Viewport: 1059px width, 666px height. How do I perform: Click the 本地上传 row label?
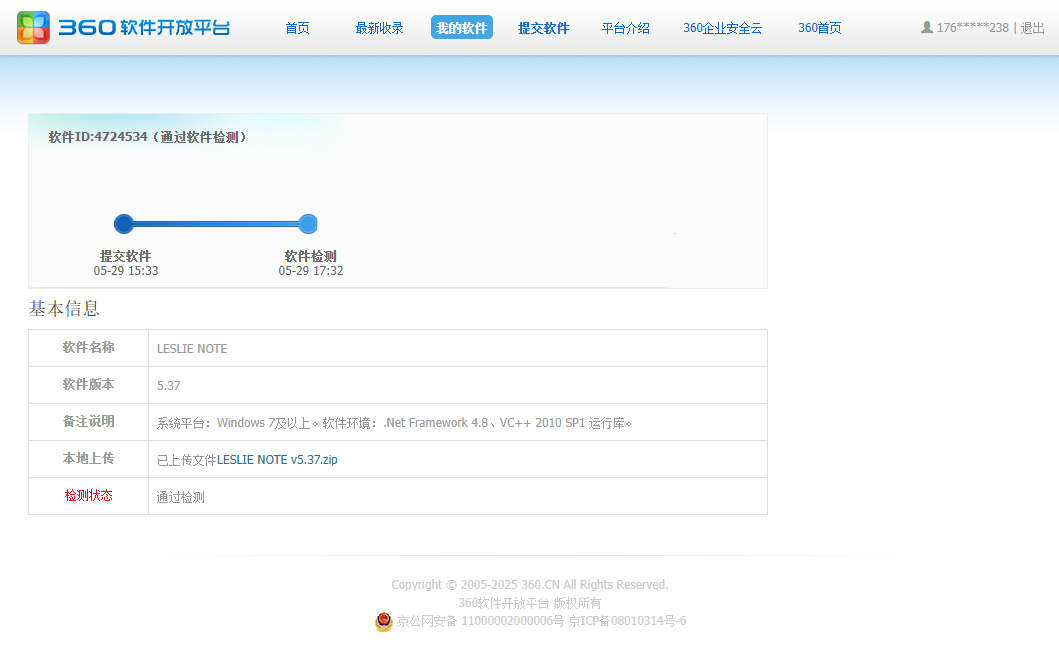pyautogui.click(x=88, y=459)
